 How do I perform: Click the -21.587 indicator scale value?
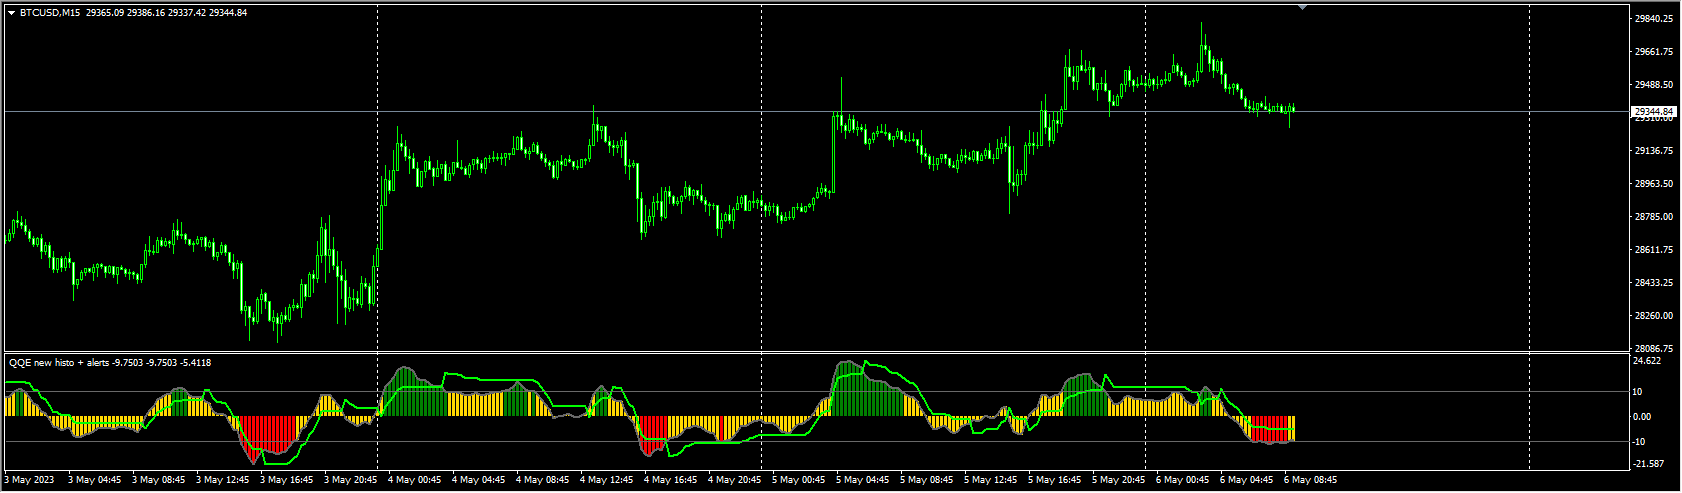point(1647,463)
